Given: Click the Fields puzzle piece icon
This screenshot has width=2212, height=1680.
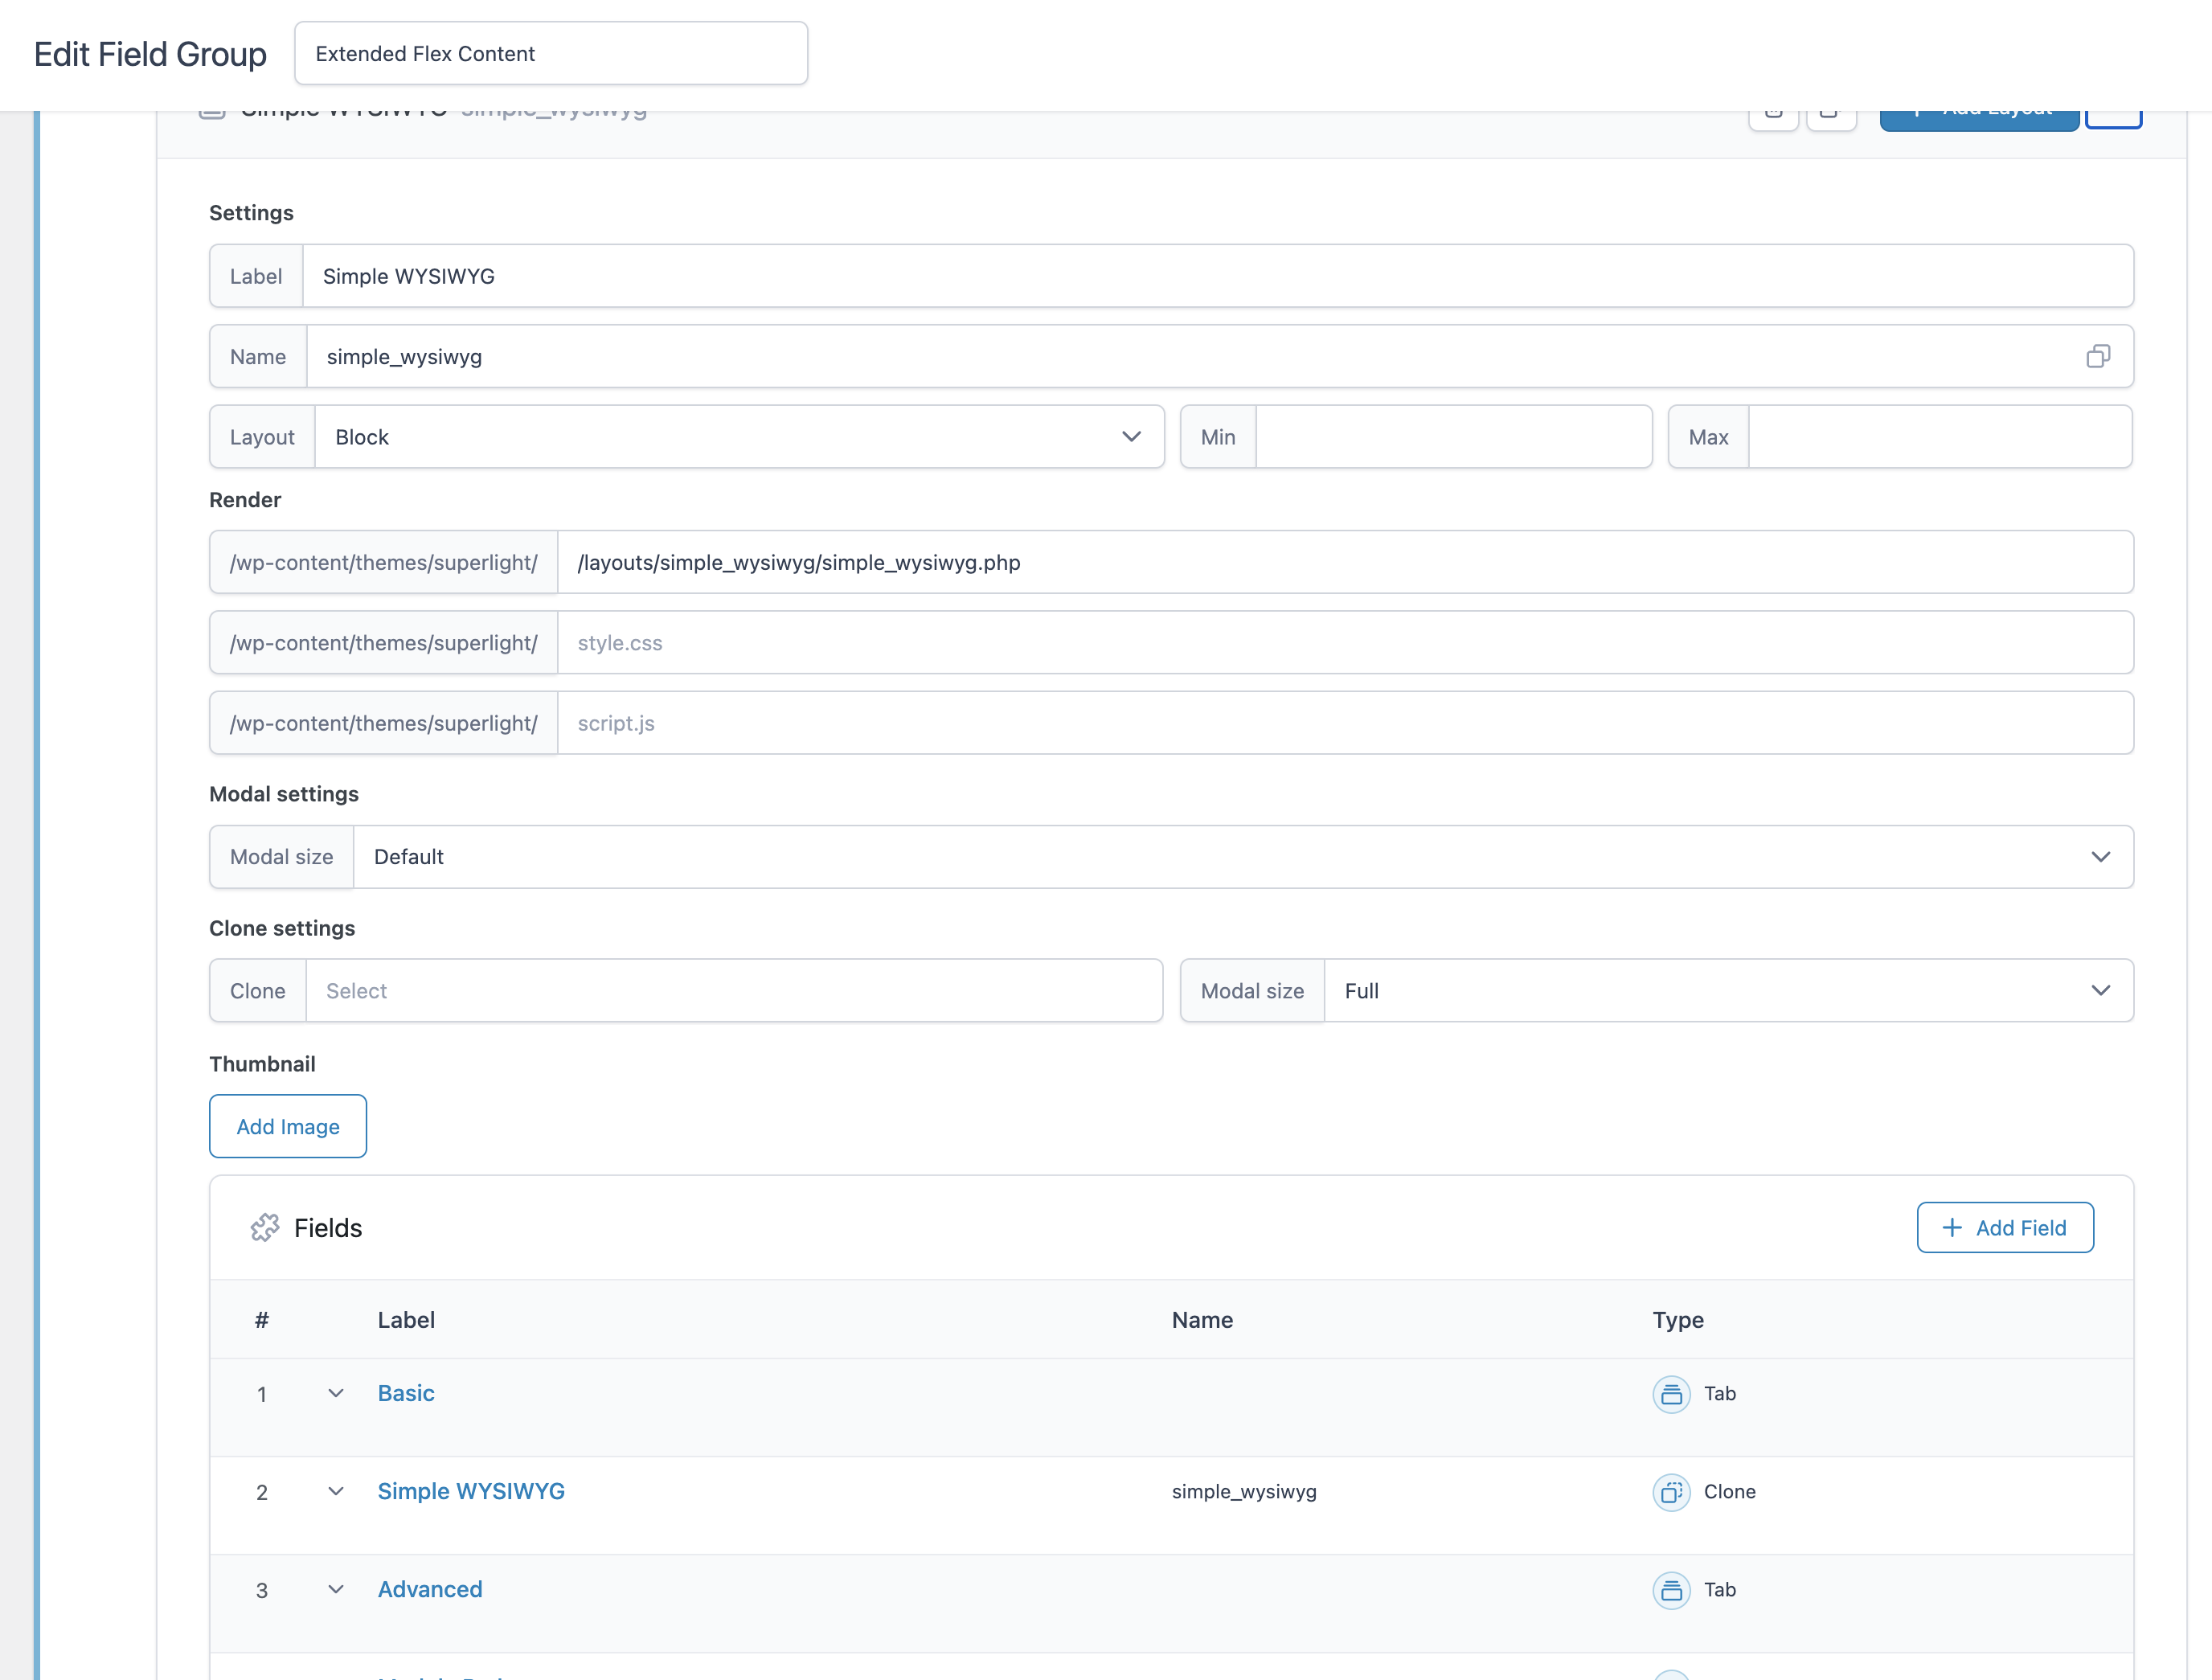Looking at the screenshot, I should (265, 1227).
